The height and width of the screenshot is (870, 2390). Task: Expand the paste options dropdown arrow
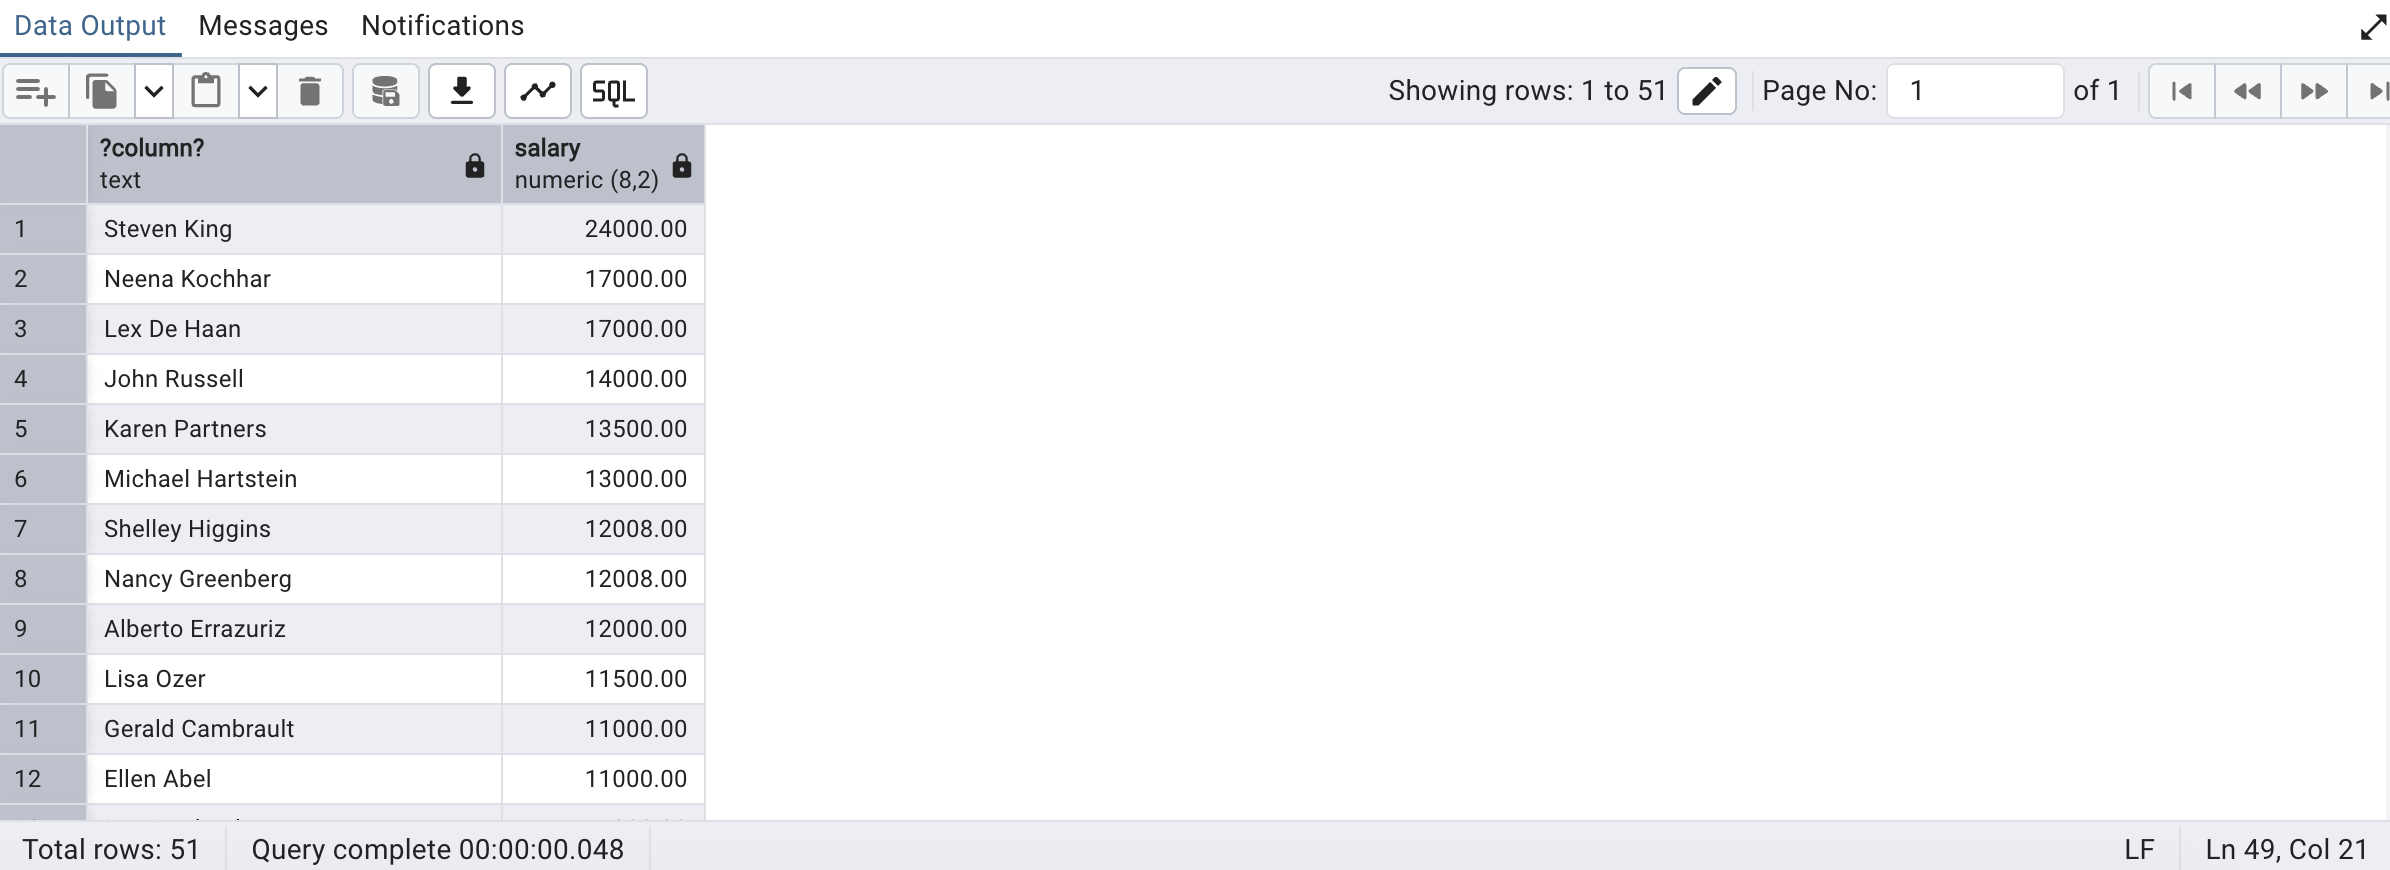click(258, 92)
